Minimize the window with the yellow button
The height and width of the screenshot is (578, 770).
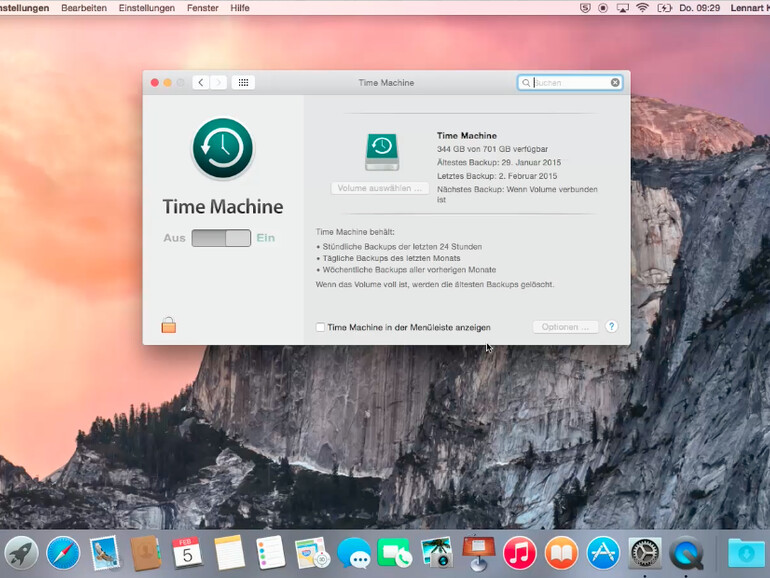pos(167,83)
